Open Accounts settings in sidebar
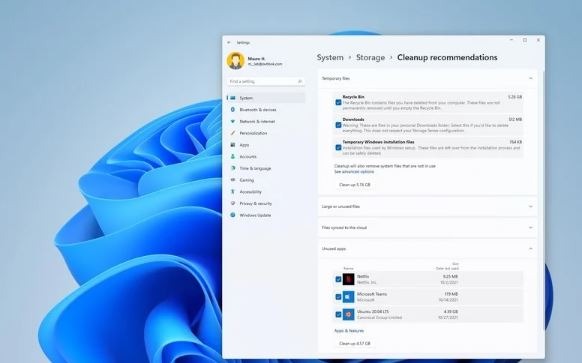This screenshot has height=363, width=582. 266,157
